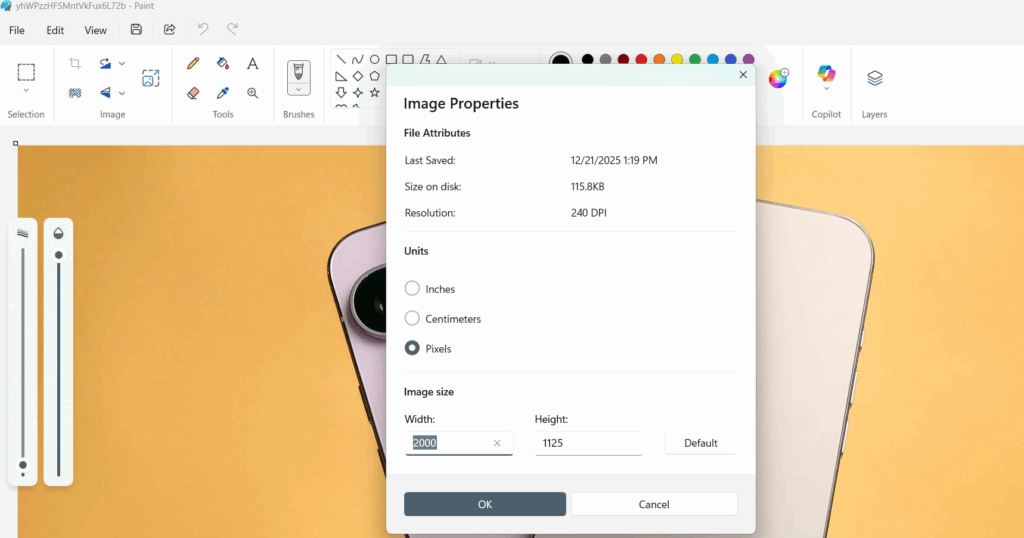
Task: Reset image size with Default button
Action: pyautogui.click(x=700, y=443)
